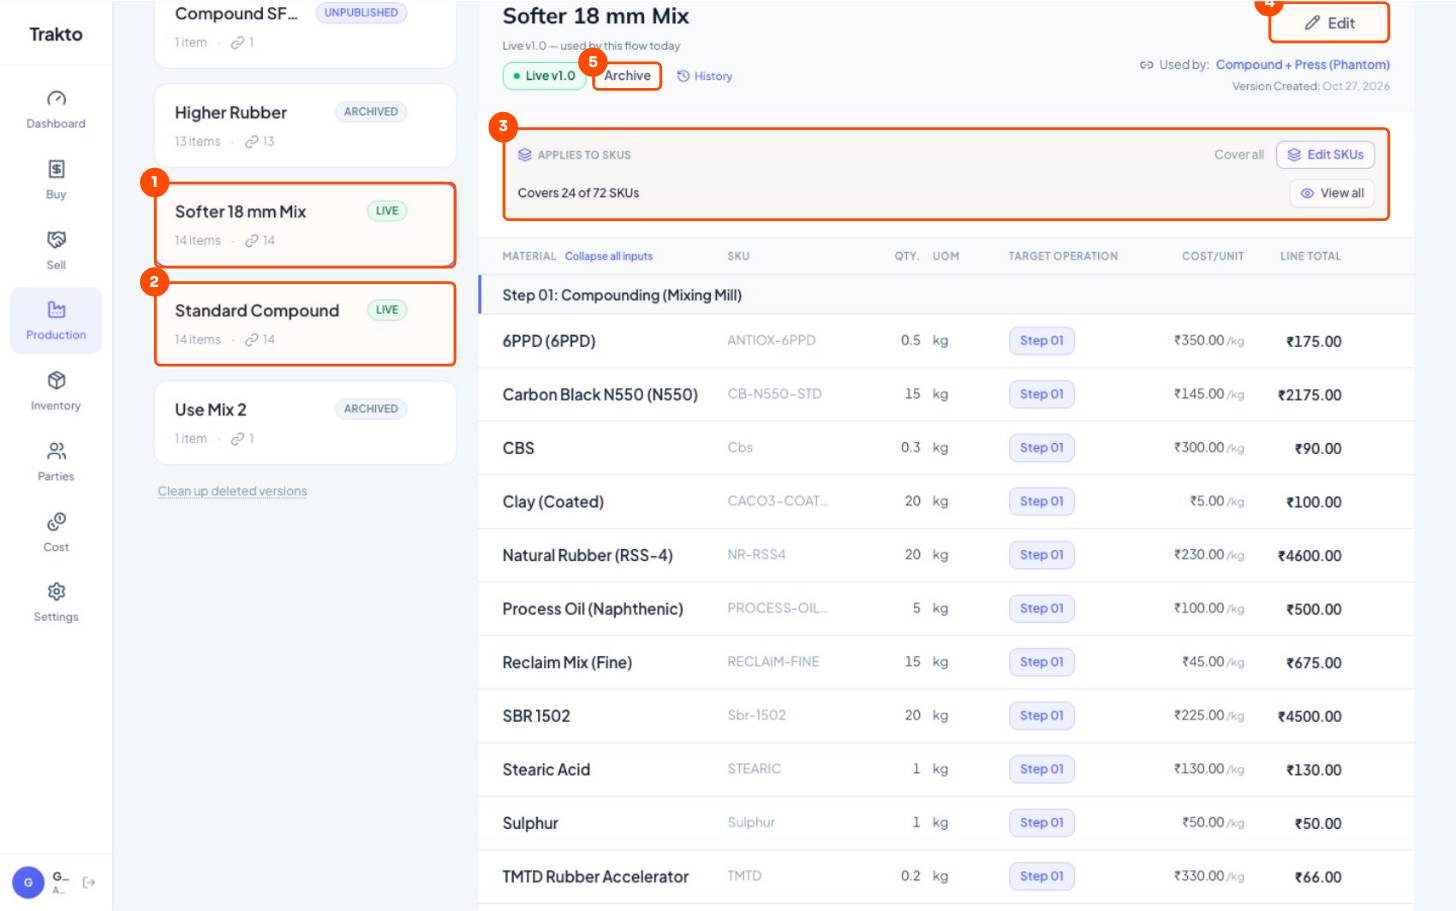1456x911 pixels.
Task: Click View all SKUs button
Action: (x=1332, y=193)
